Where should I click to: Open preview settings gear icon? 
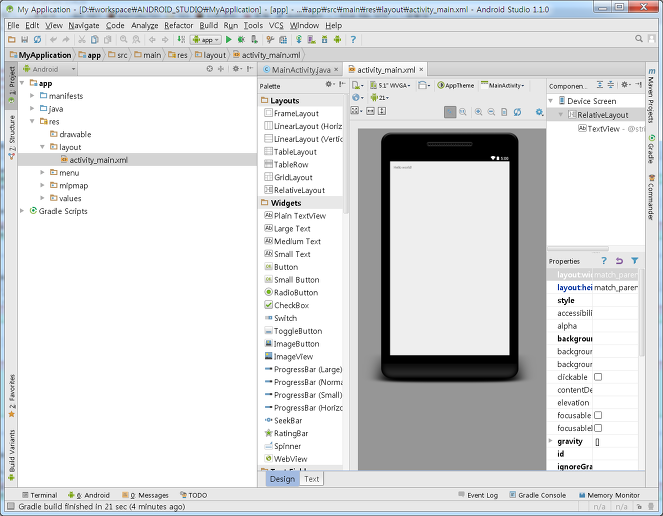(x=539, y=112)
